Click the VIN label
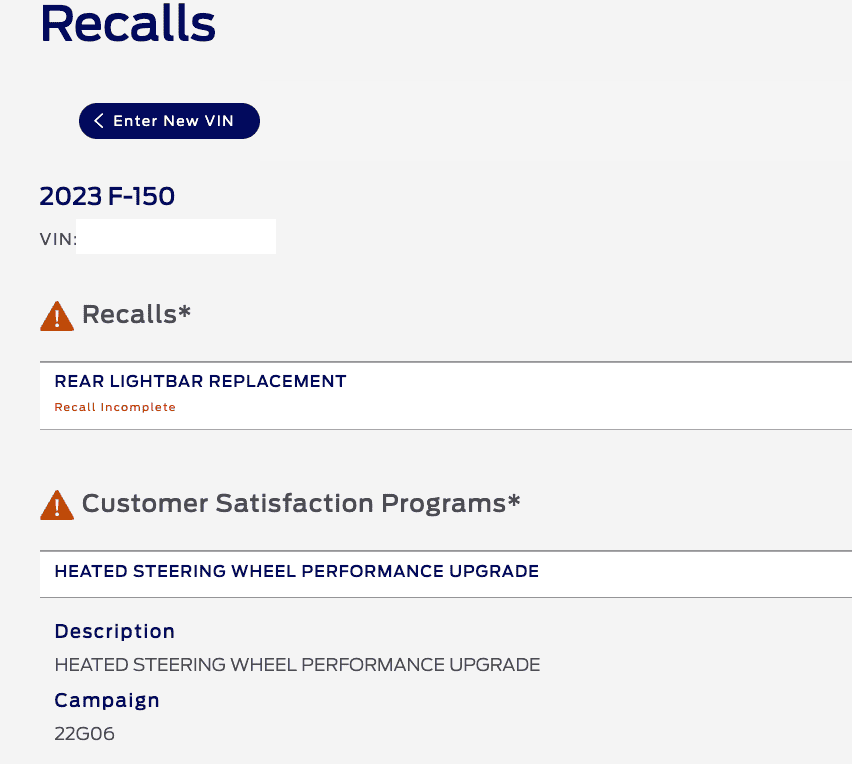 58,240
